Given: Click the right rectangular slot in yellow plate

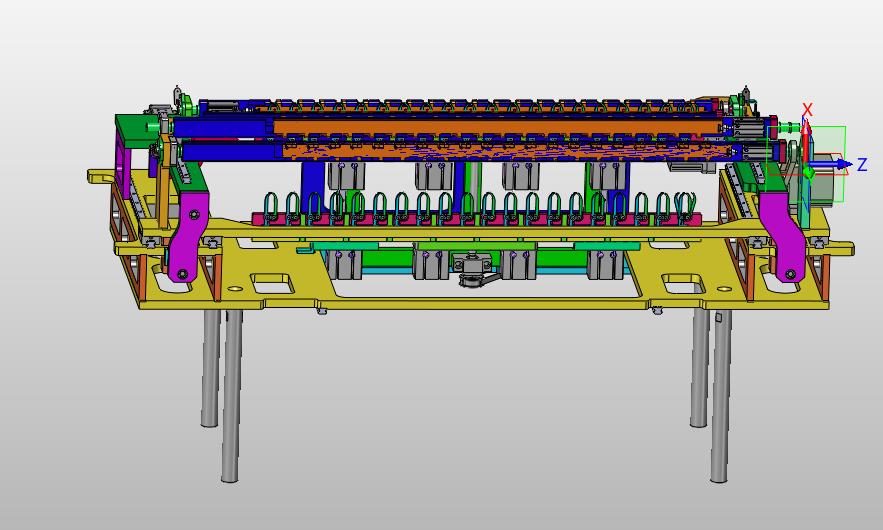Looking at the screenshot, I should click(x=683, y=283).
